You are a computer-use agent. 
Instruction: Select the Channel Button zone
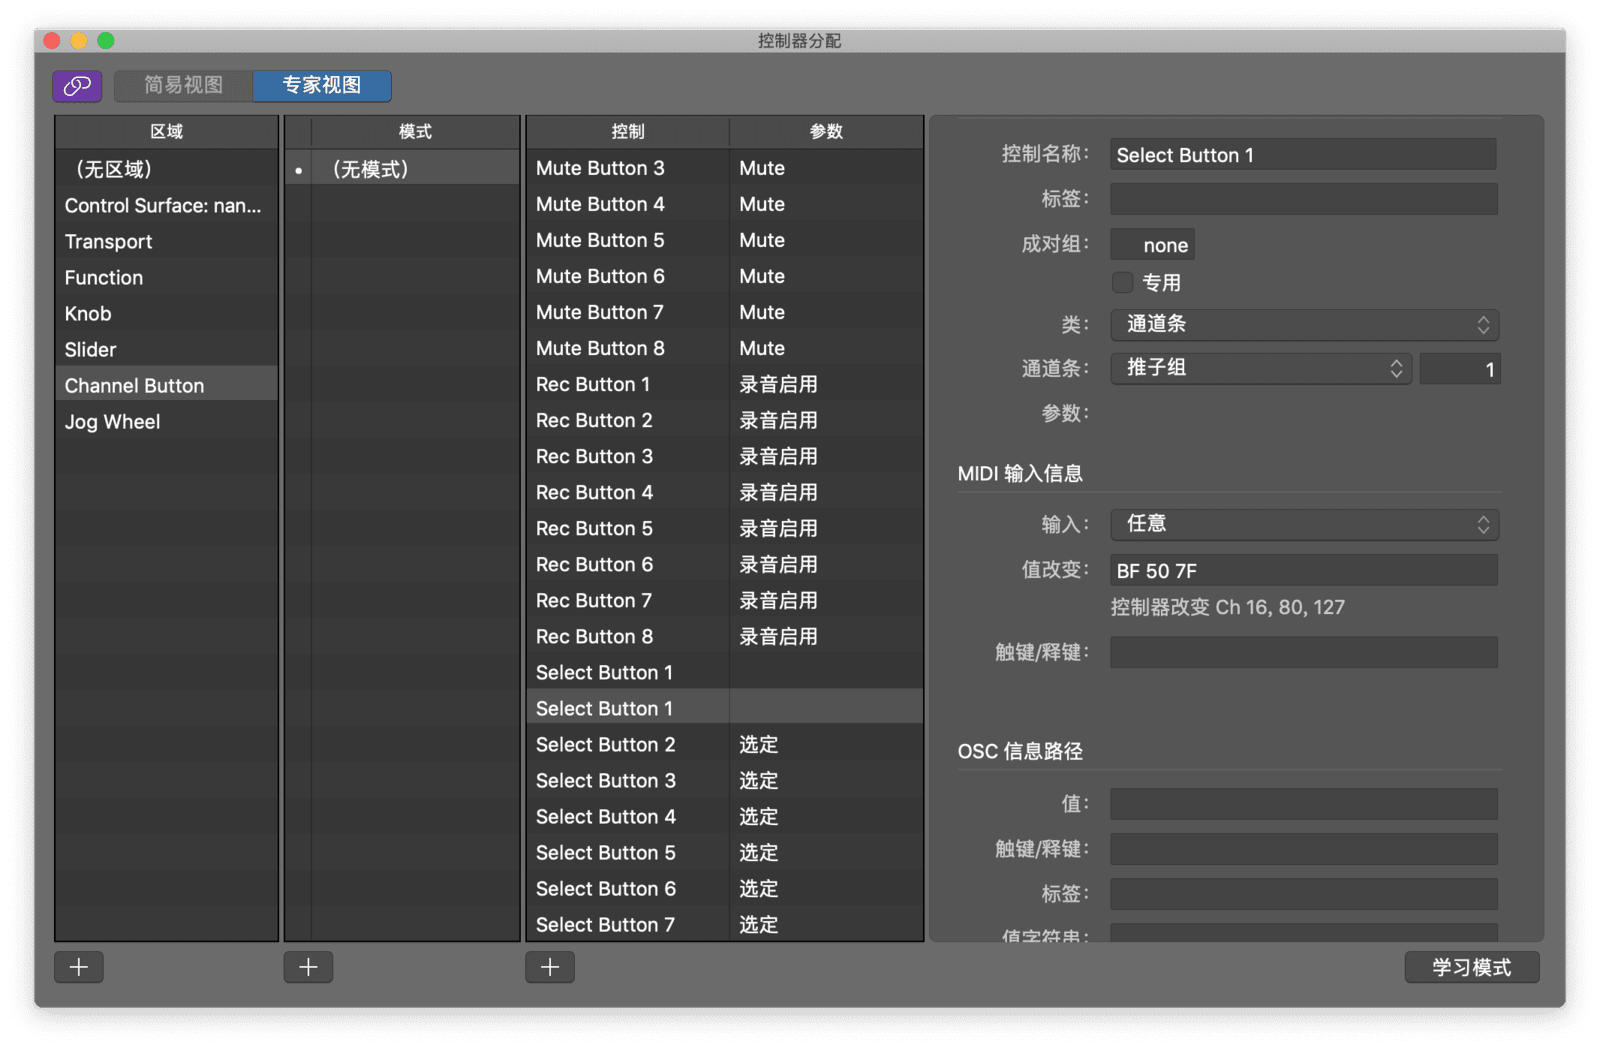click(167, 385)
